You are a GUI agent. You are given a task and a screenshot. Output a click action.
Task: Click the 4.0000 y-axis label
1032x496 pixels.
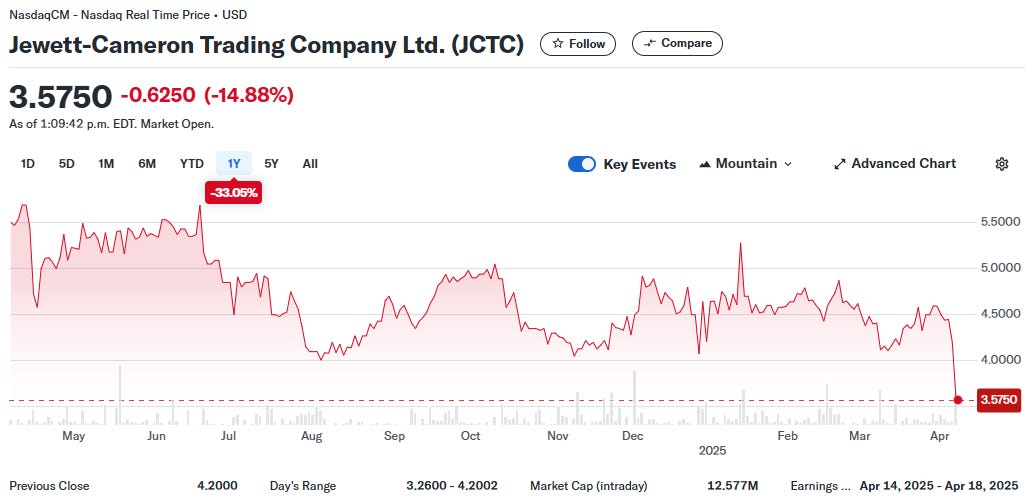click(x=1000, y=360)
